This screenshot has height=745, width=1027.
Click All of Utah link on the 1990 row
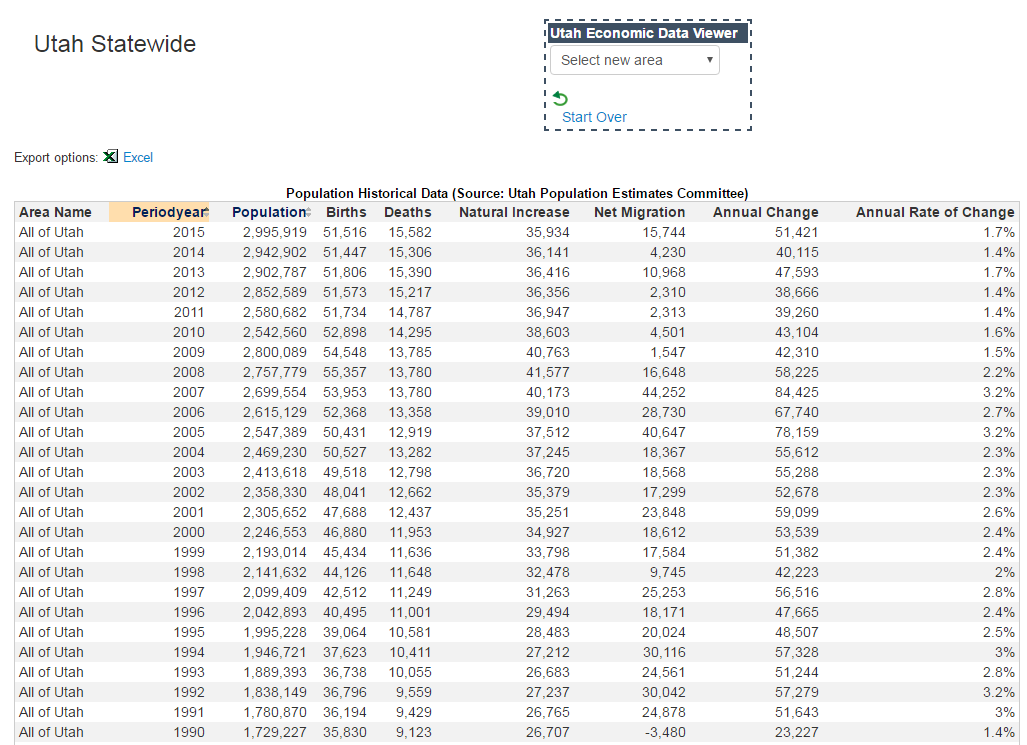(x=51, y=732)
